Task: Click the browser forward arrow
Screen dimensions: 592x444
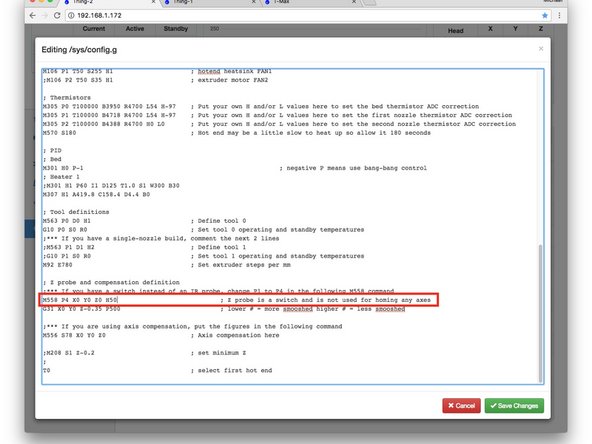Action: (45, 15)
